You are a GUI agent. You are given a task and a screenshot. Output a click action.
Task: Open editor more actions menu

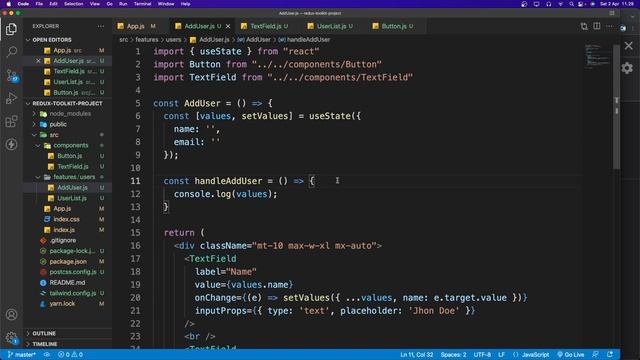coord(609,26)
